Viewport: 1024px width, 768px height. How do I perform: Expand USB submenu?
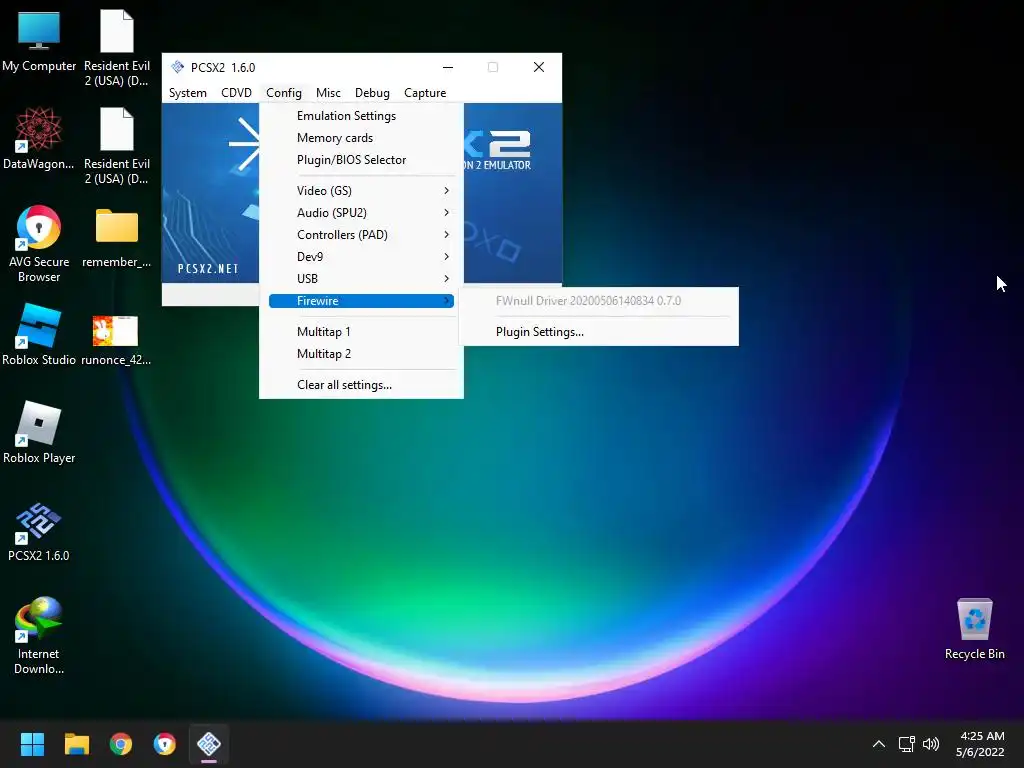pyautogui.click(x=361, y=279)
